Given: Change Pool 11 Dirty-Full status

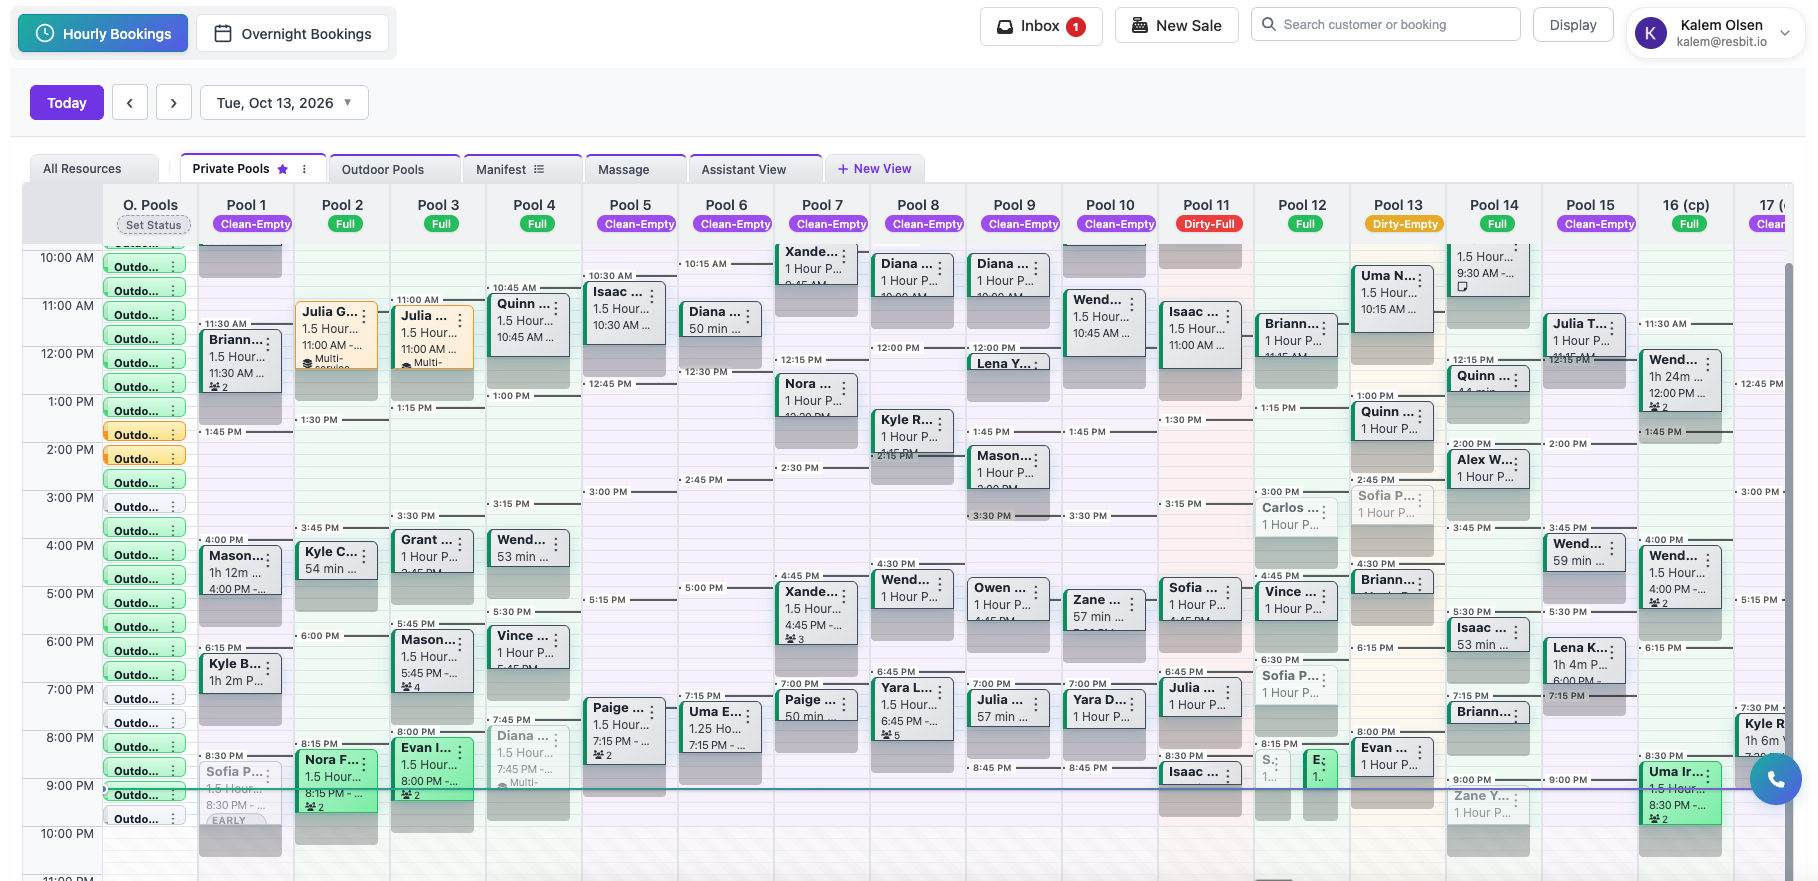Looking at the screenshot, I should click(x=1209, y=224).
